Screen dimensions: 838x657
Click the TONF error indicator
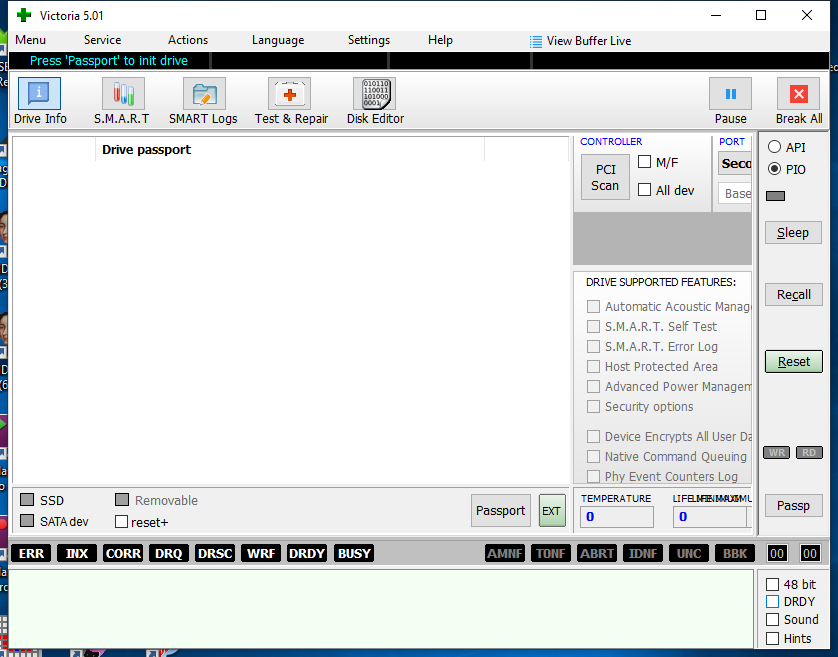point(550,553)
